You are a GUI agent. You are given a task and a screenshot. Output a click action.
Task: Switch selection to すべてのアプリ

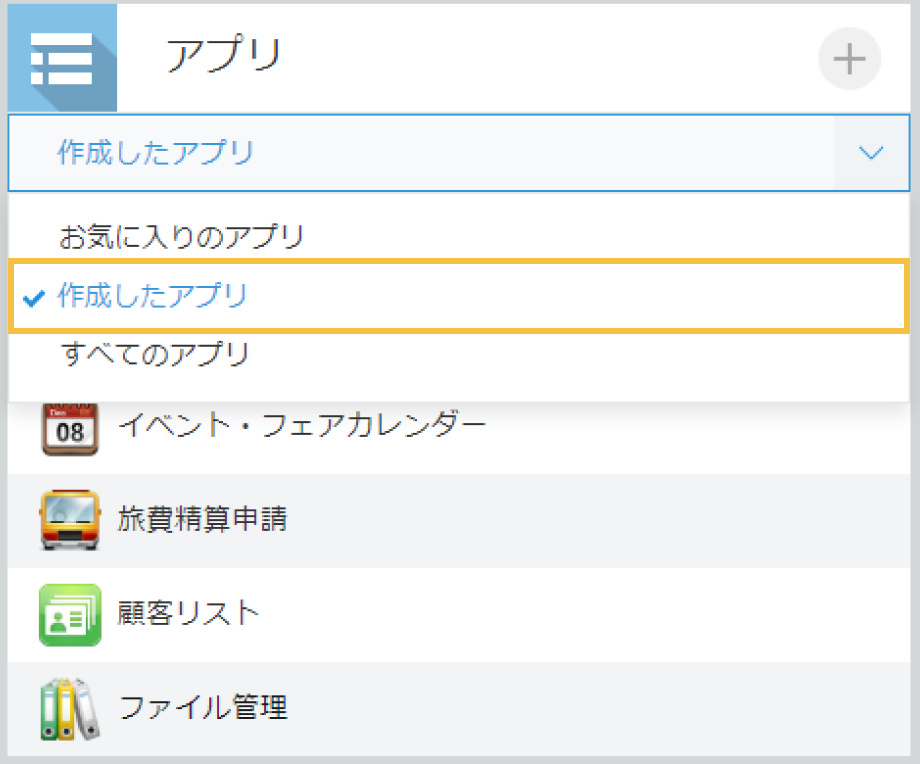[155, 353]
